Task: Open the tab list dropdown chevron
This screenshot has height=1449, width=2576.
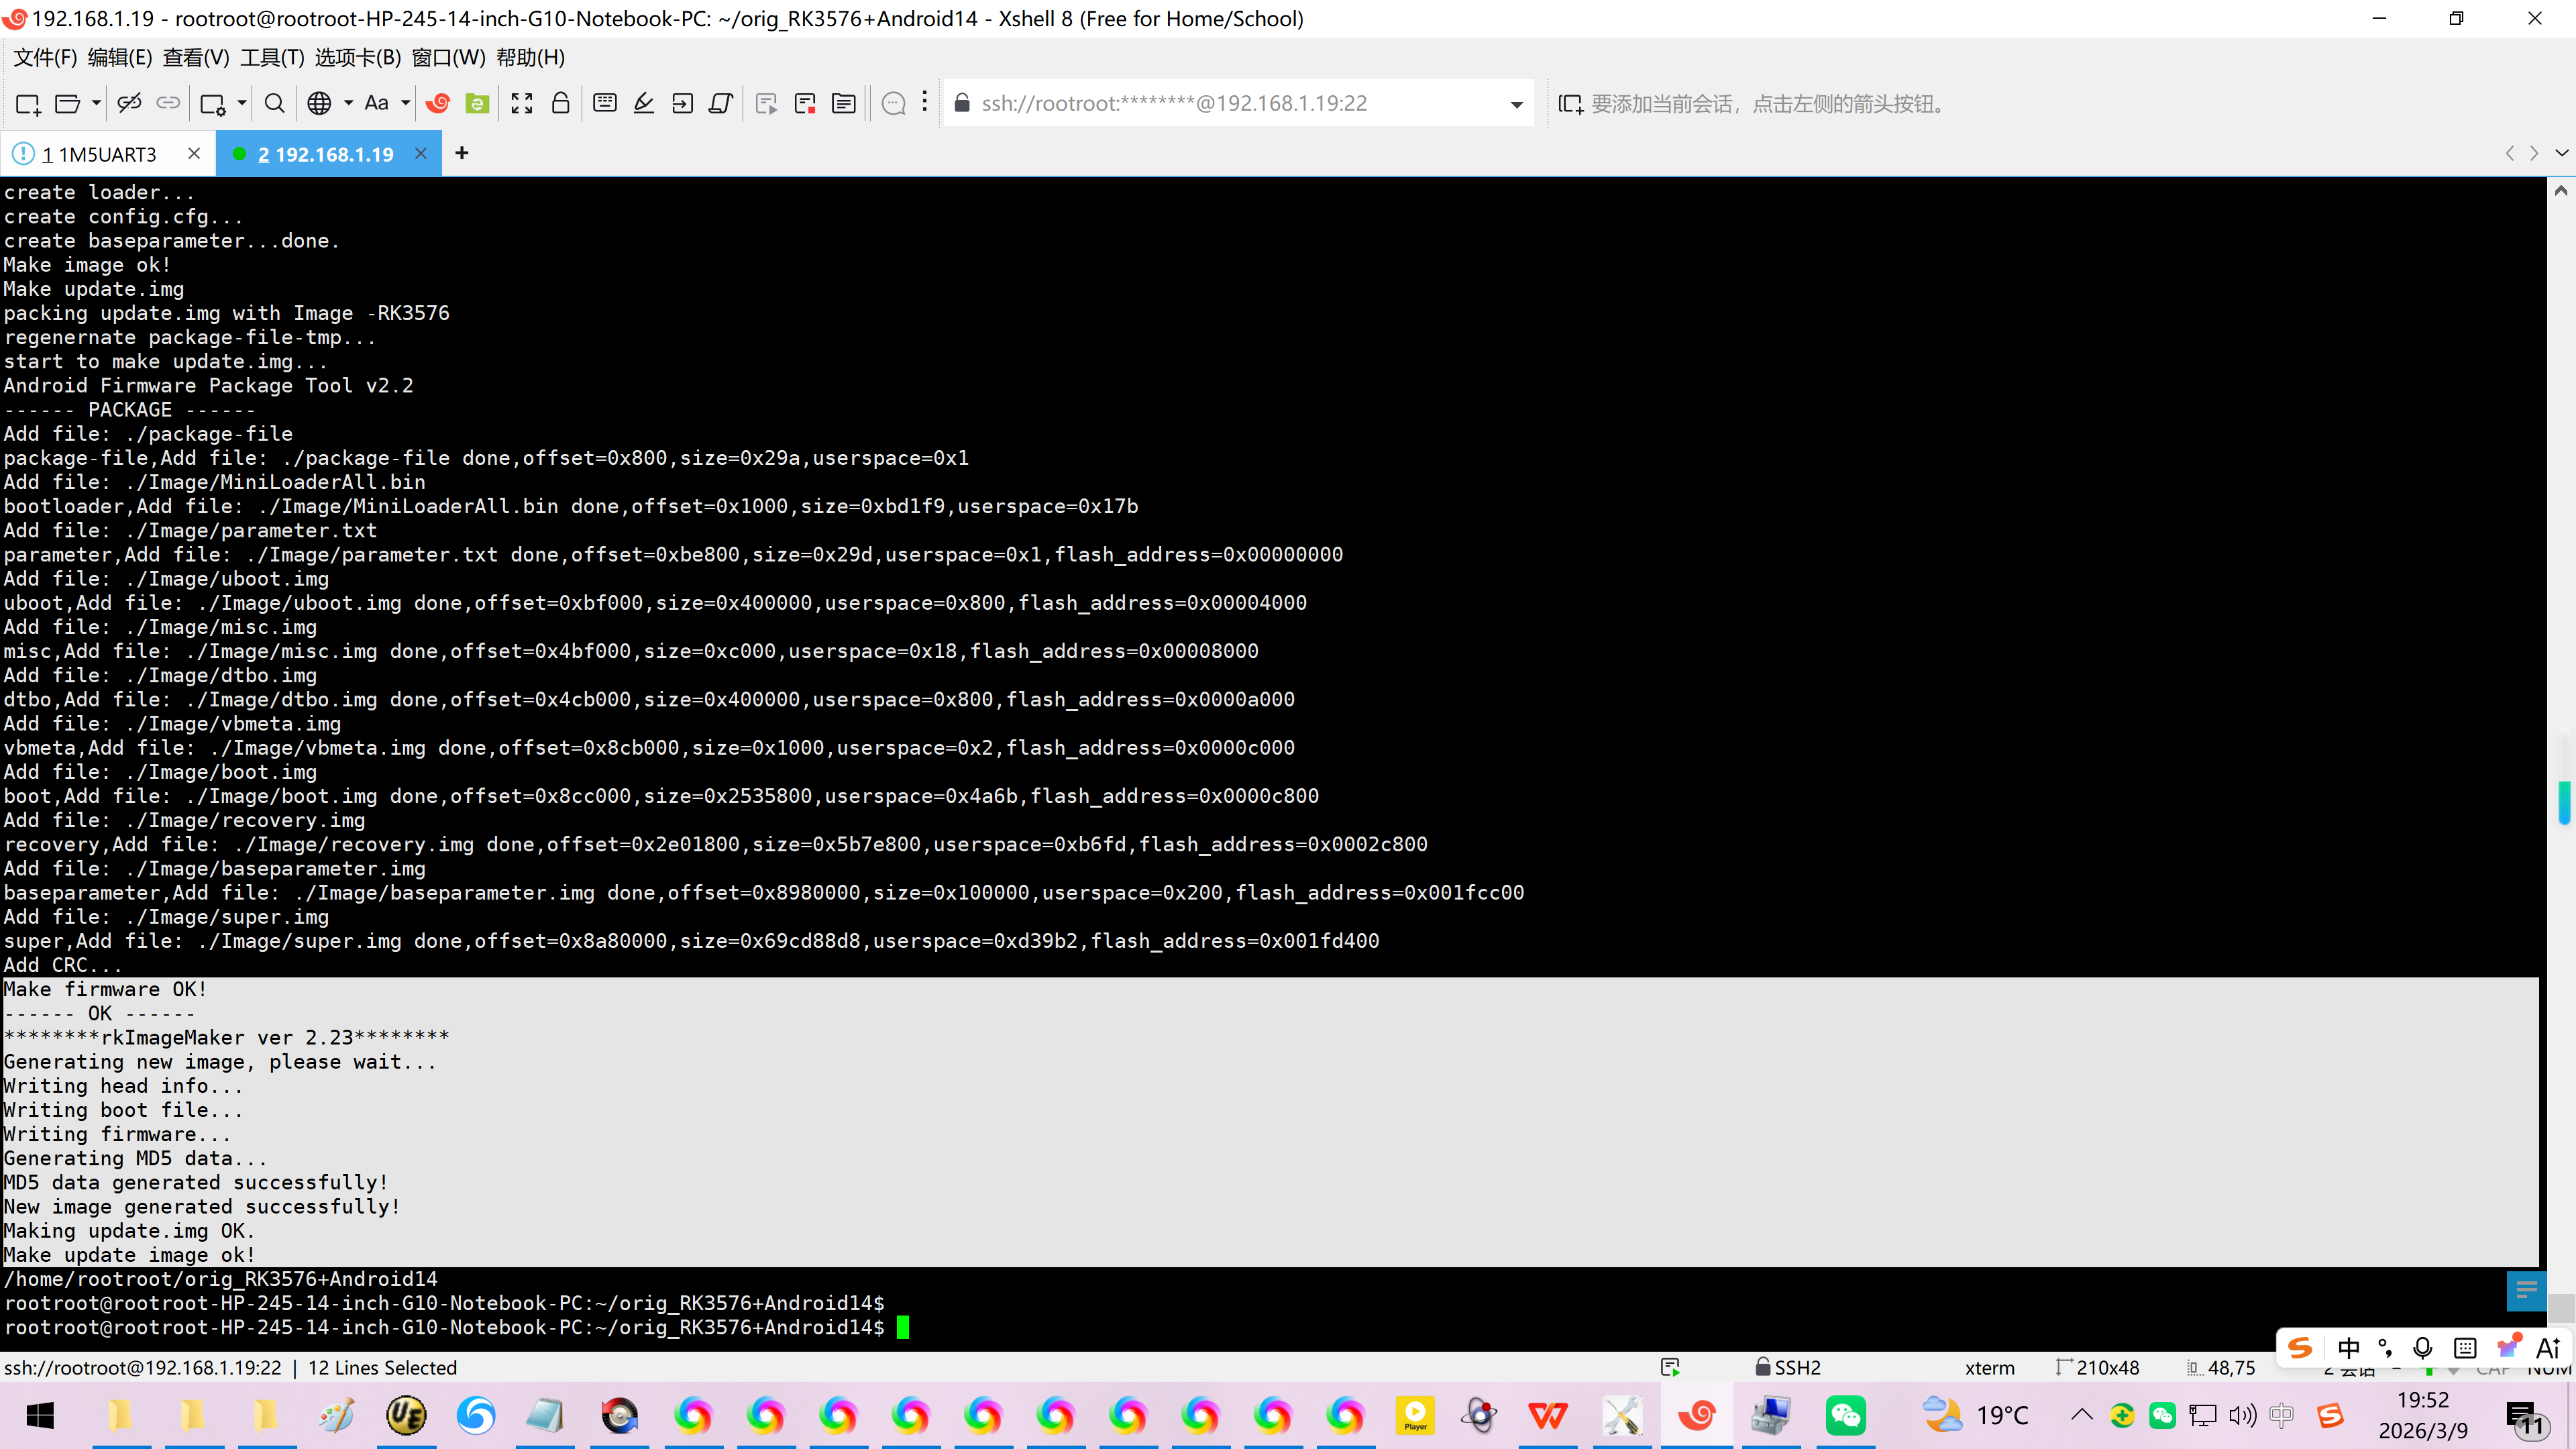Action: pyautogui.click(x=2561, y=153)
